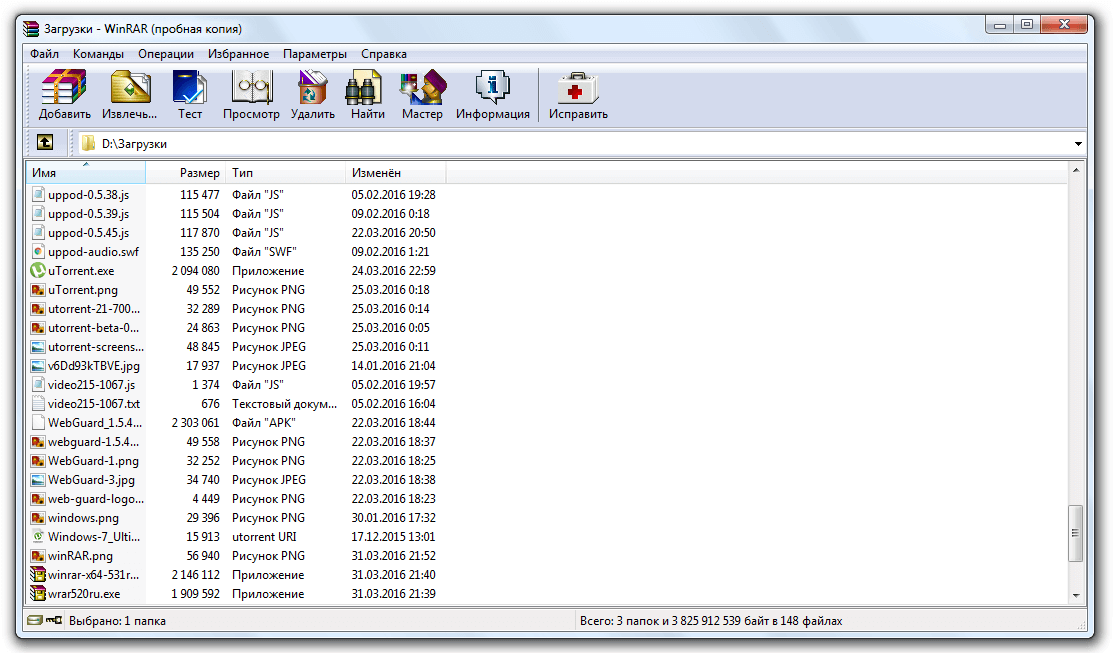The height and width of the screenshot is (653, 1113).
Task: Select the utorrent-21-700... file name
Action: 94,309
